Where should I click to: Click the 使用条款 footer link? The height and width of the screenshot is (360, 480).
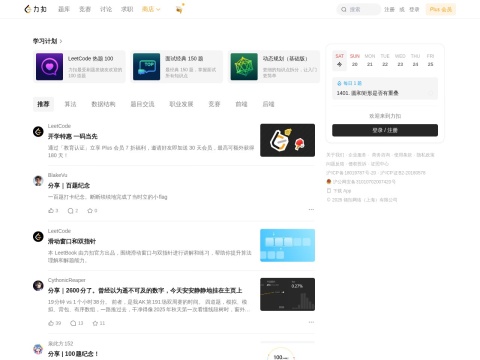pyautogui.click(x=403, y=155)
